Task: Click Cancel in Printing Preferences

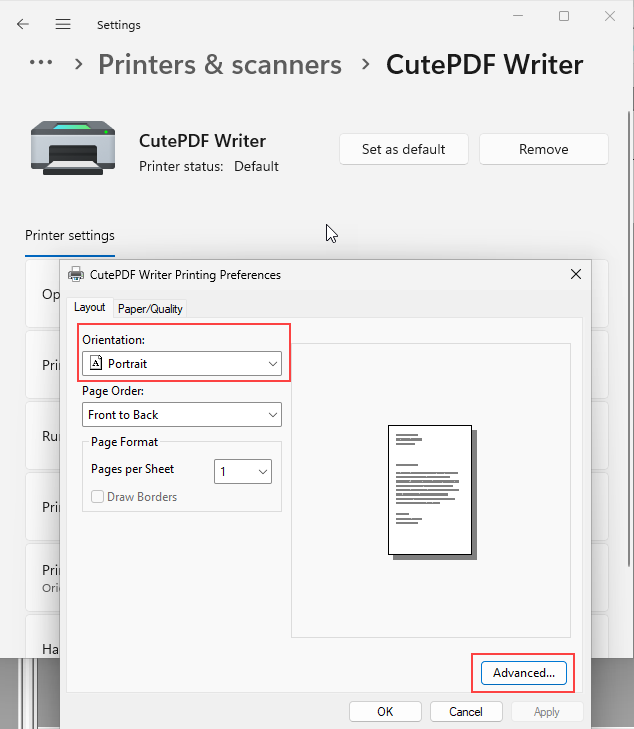Action: pos(466,712)
